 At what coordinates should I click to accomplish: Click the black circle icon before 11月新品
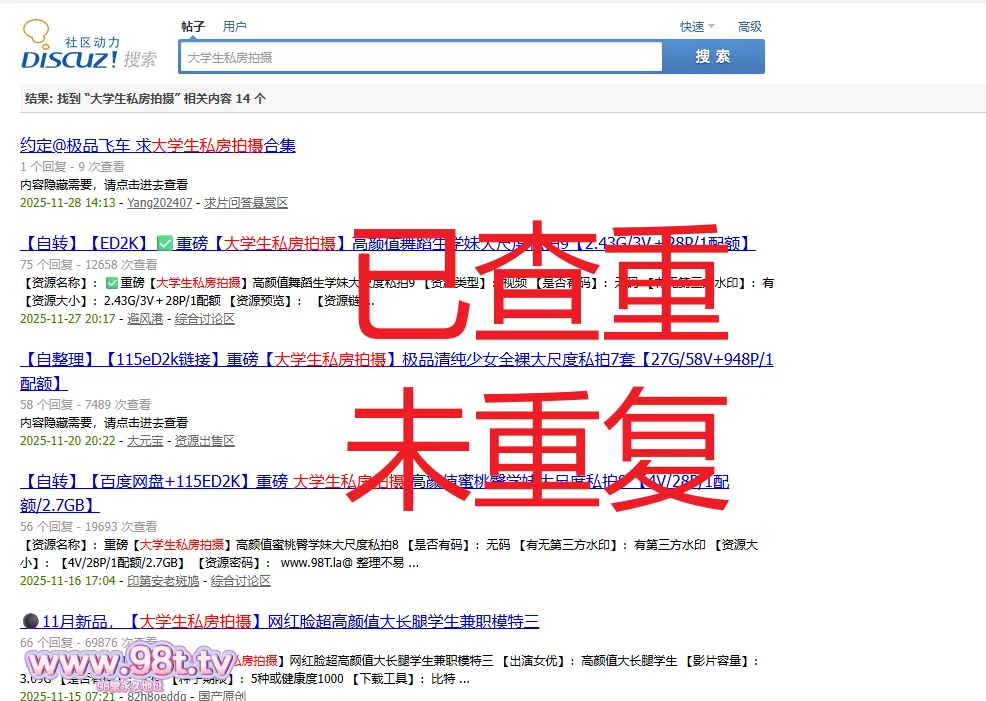coord(28,622)
